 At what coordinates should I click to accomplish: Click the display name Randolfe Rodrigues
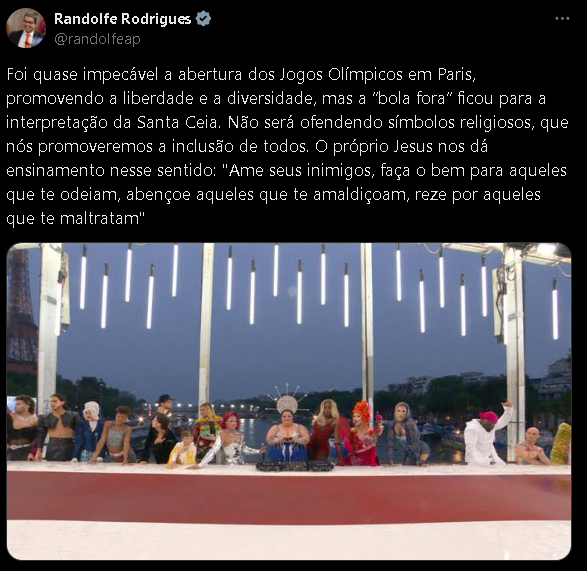122,19
